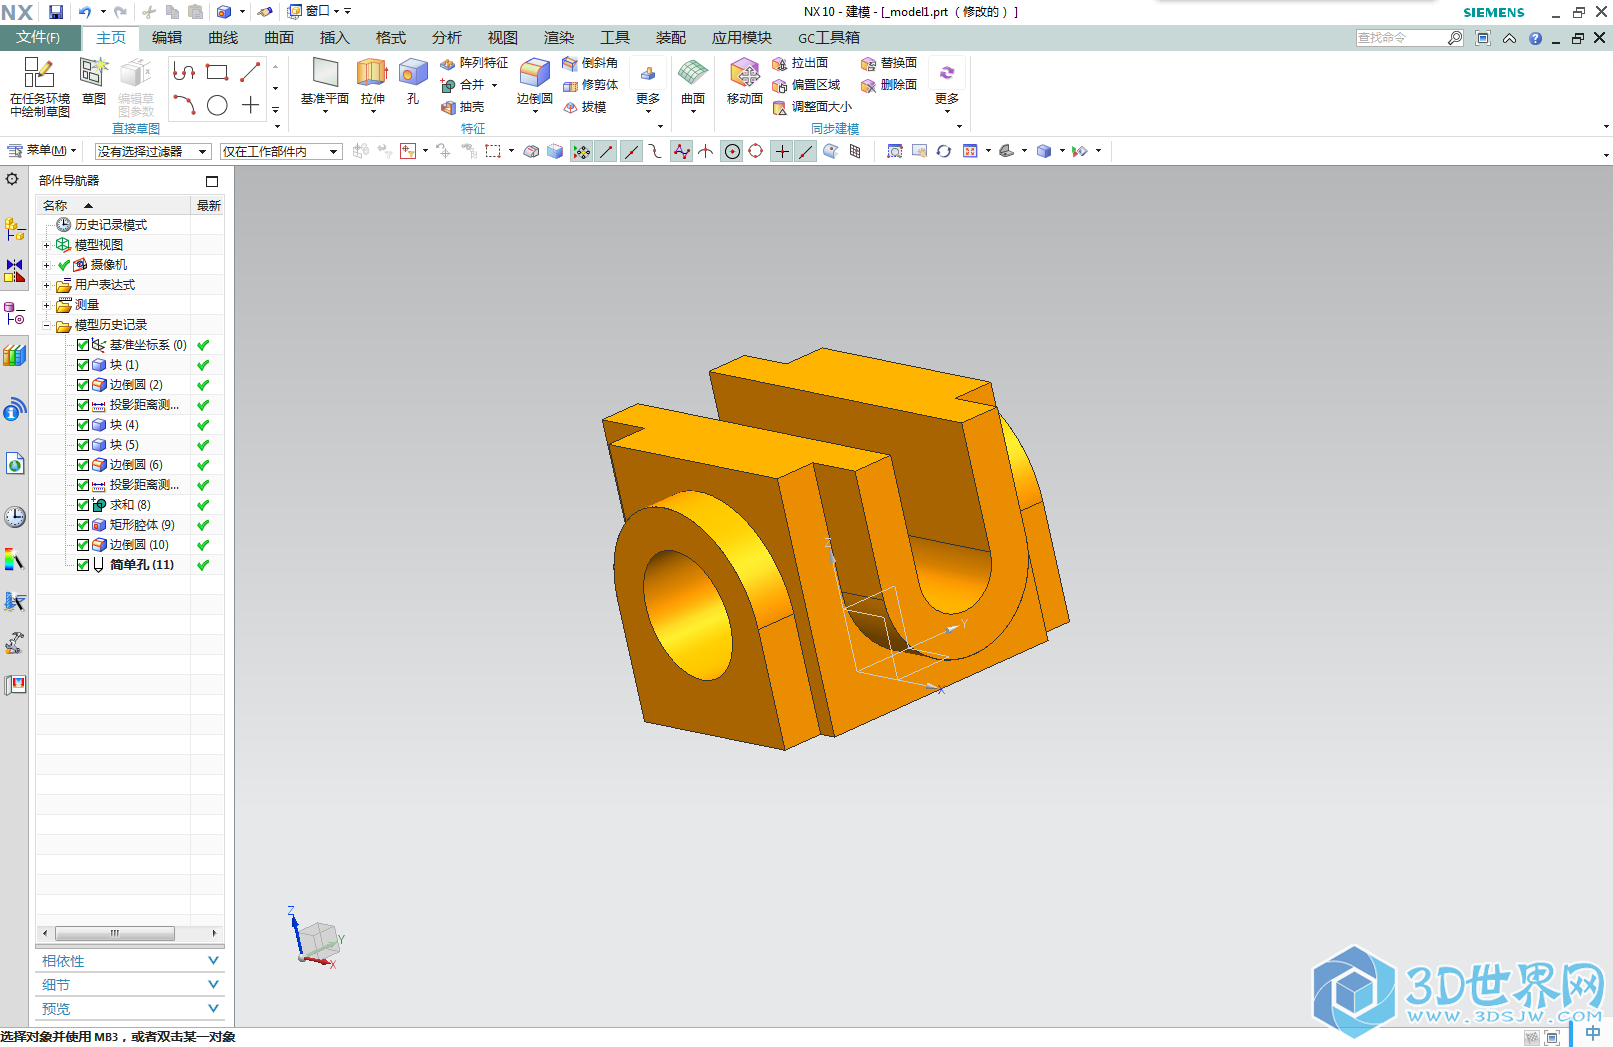The image size is (1613, 1047).
Task: Open the 文件(F) menu
Action: click(39, 38)
